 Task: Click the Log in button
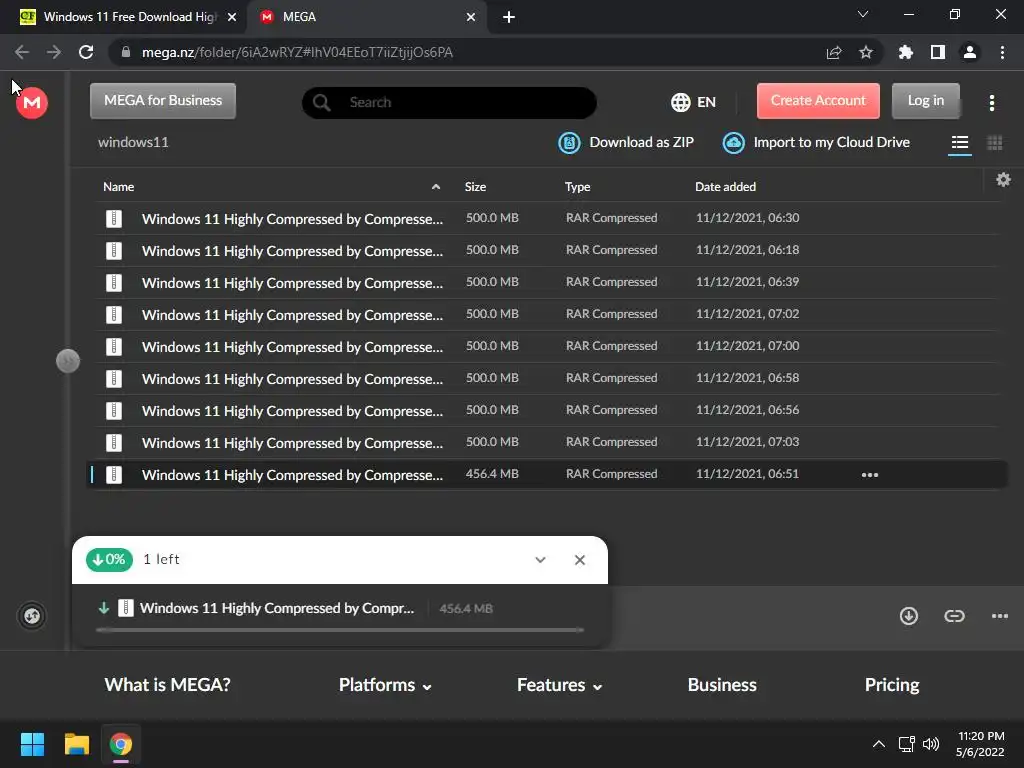pyautogui.click(x=925, y=101)
